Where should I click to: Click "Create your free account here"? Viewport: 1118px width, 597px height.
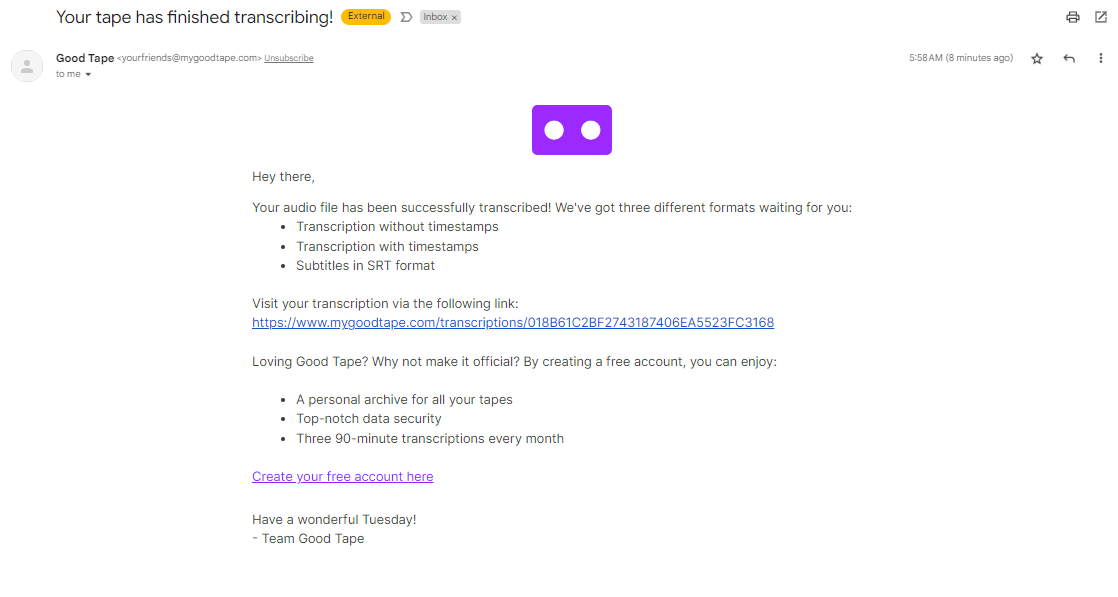(343, 477)
